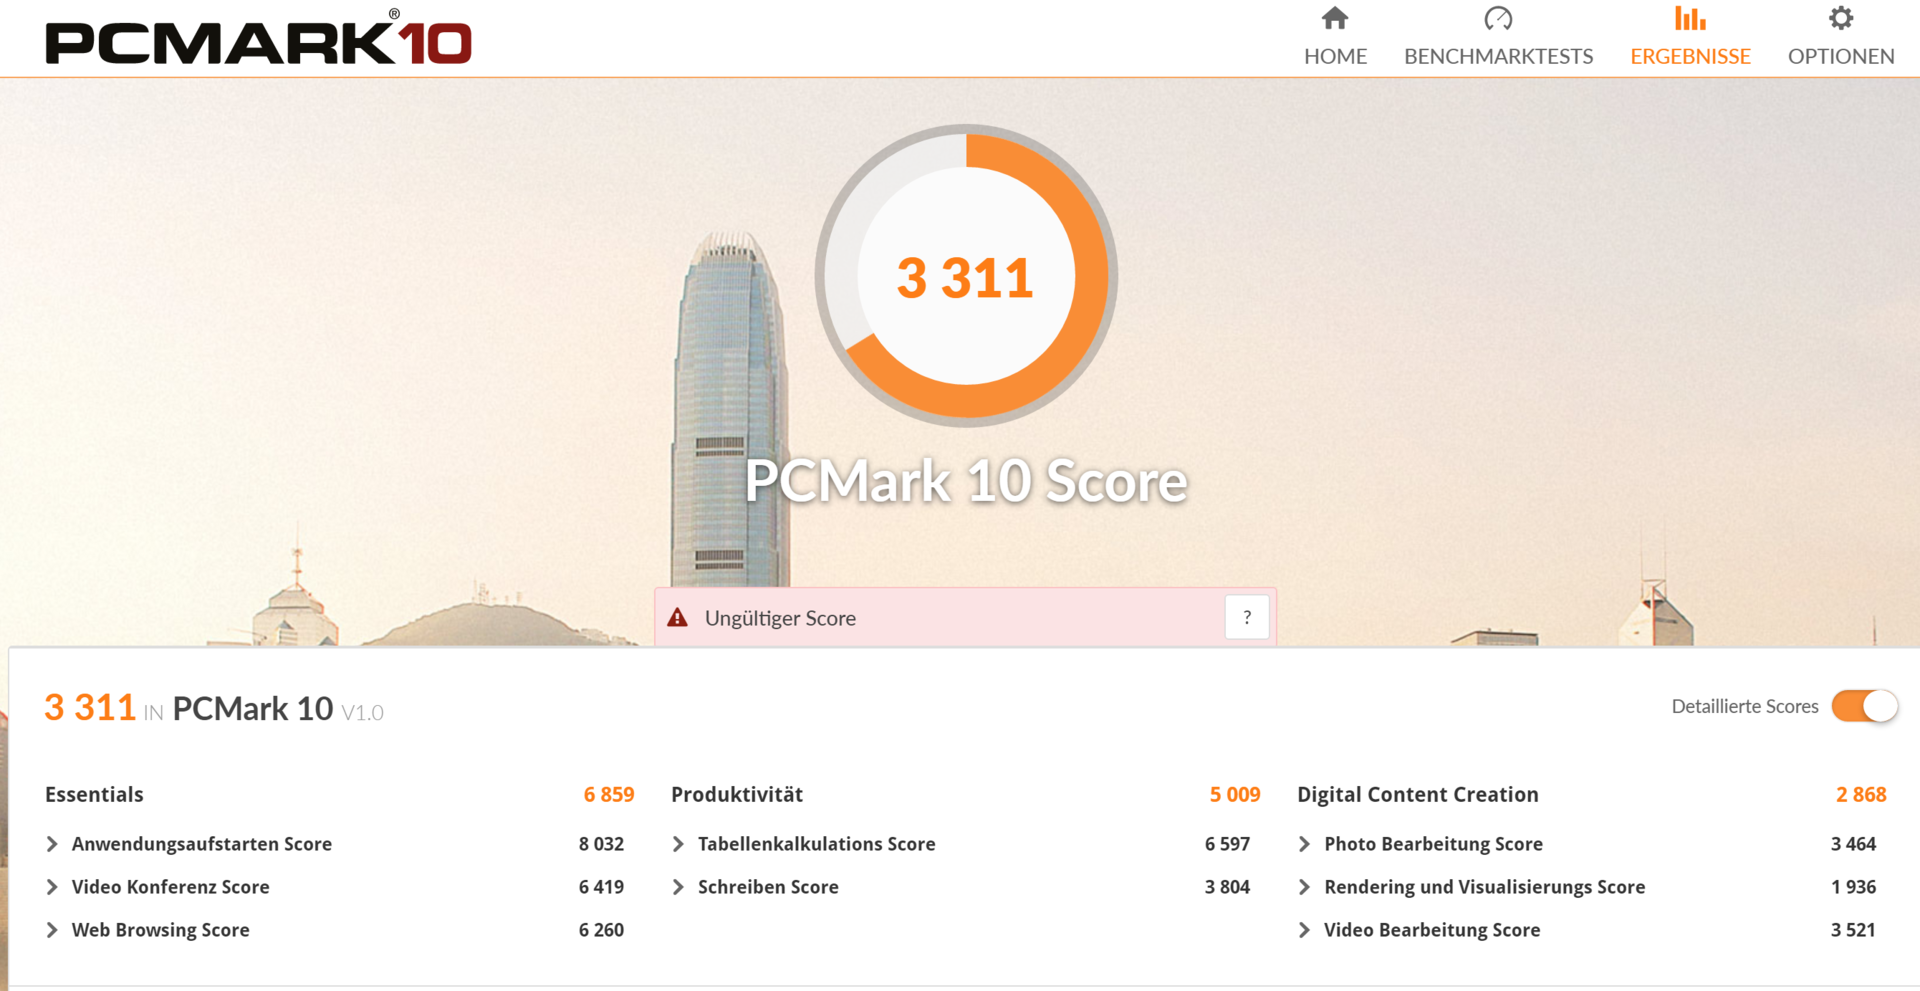This screenshot has height=991, width=1920.
Task: Click the Produktivität score 5 009
Action: (1235, 794)
